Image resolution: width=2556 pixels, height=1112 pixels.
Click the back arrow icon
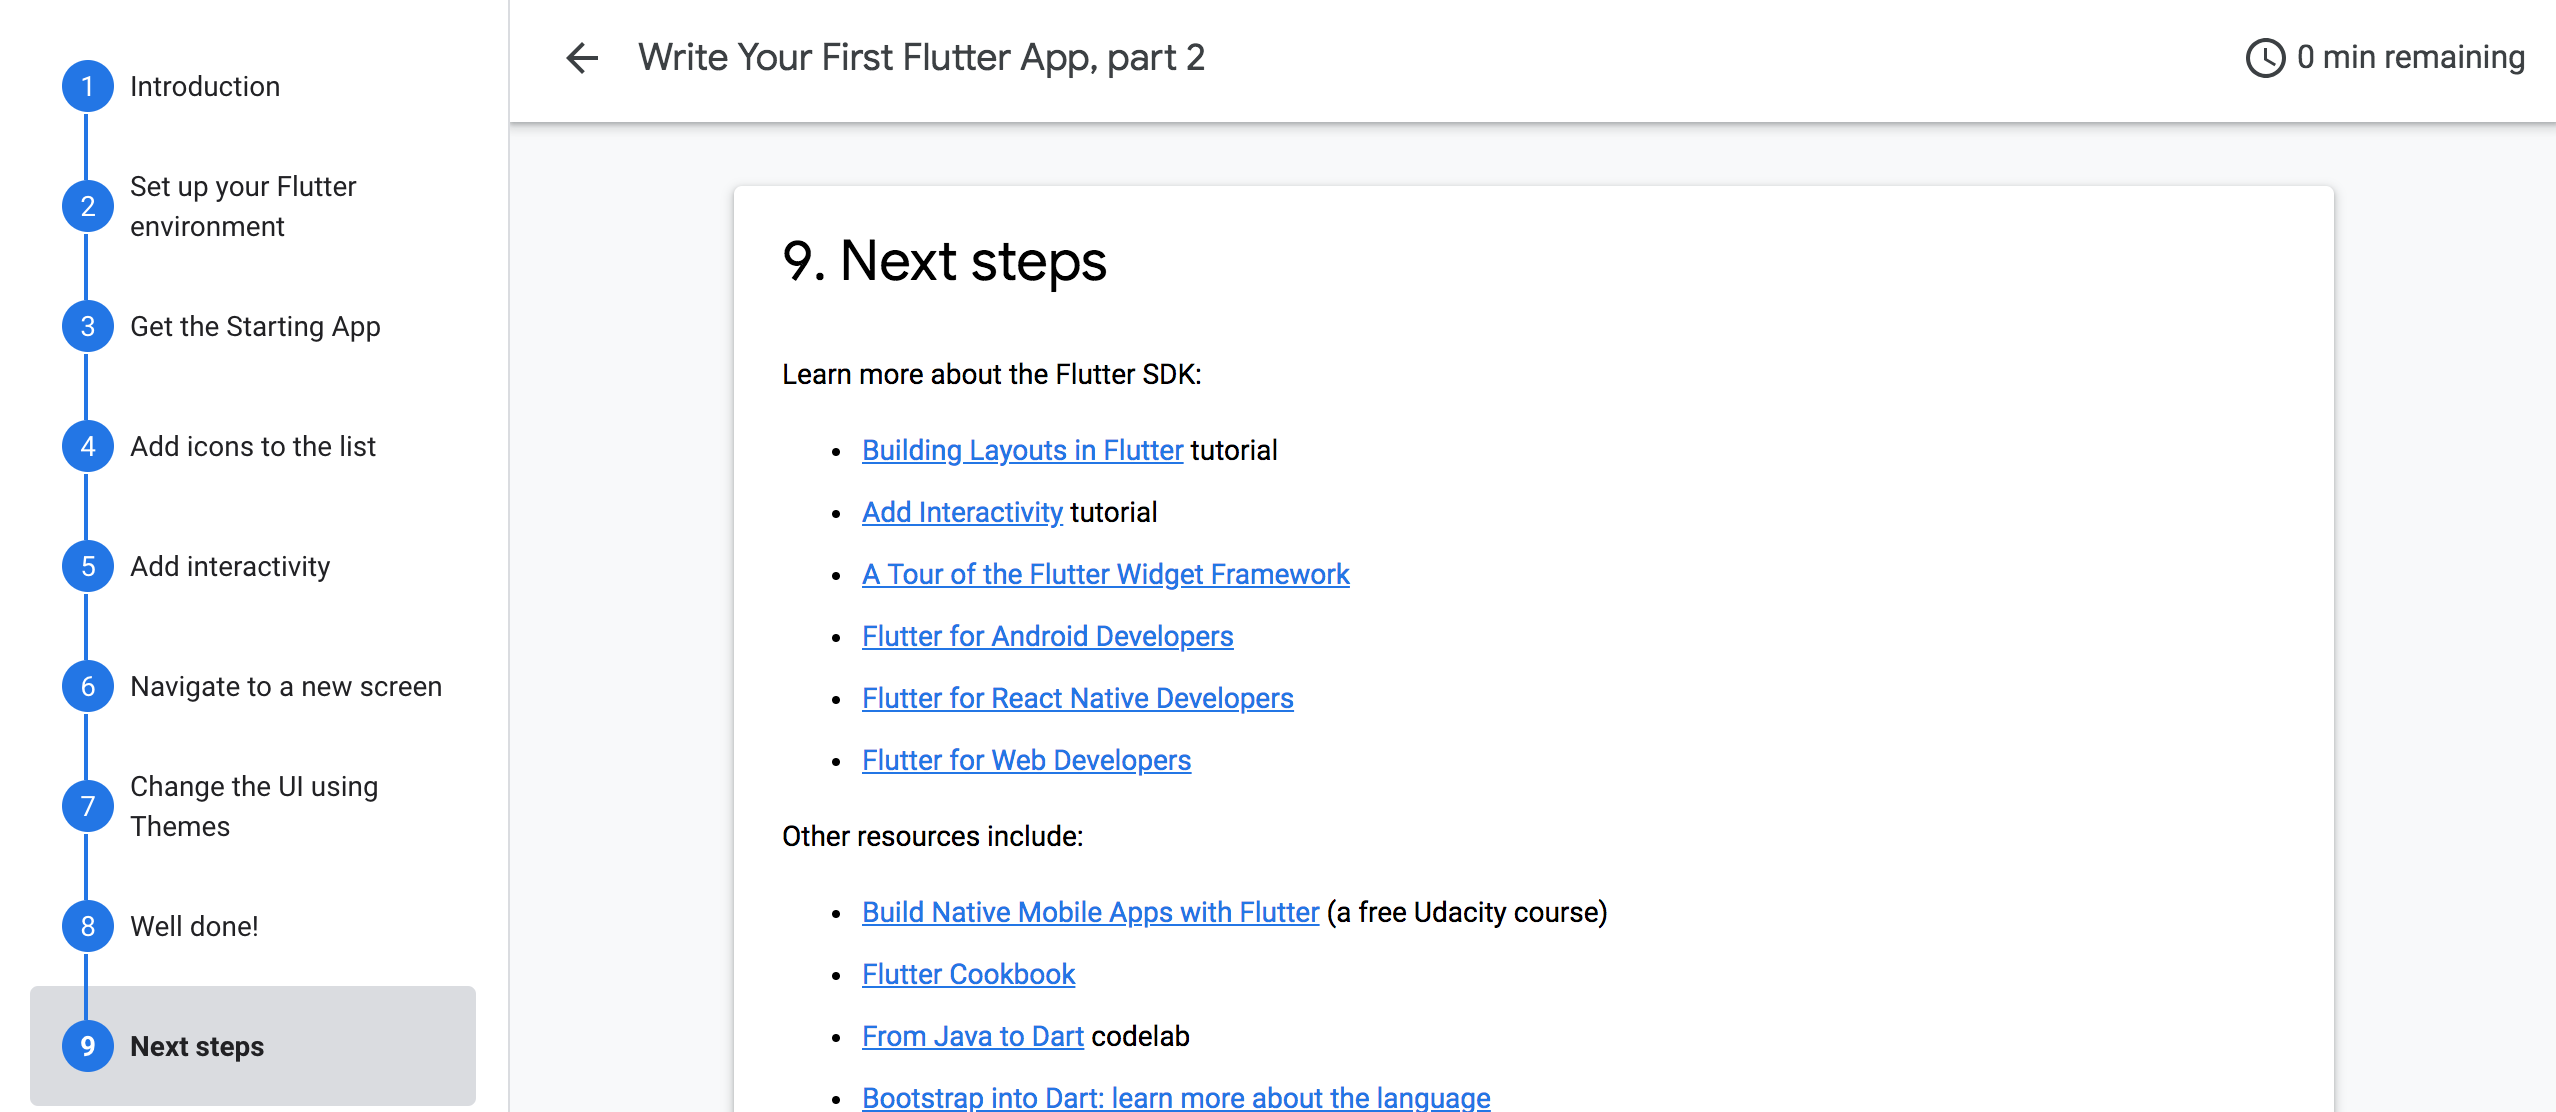582,58
